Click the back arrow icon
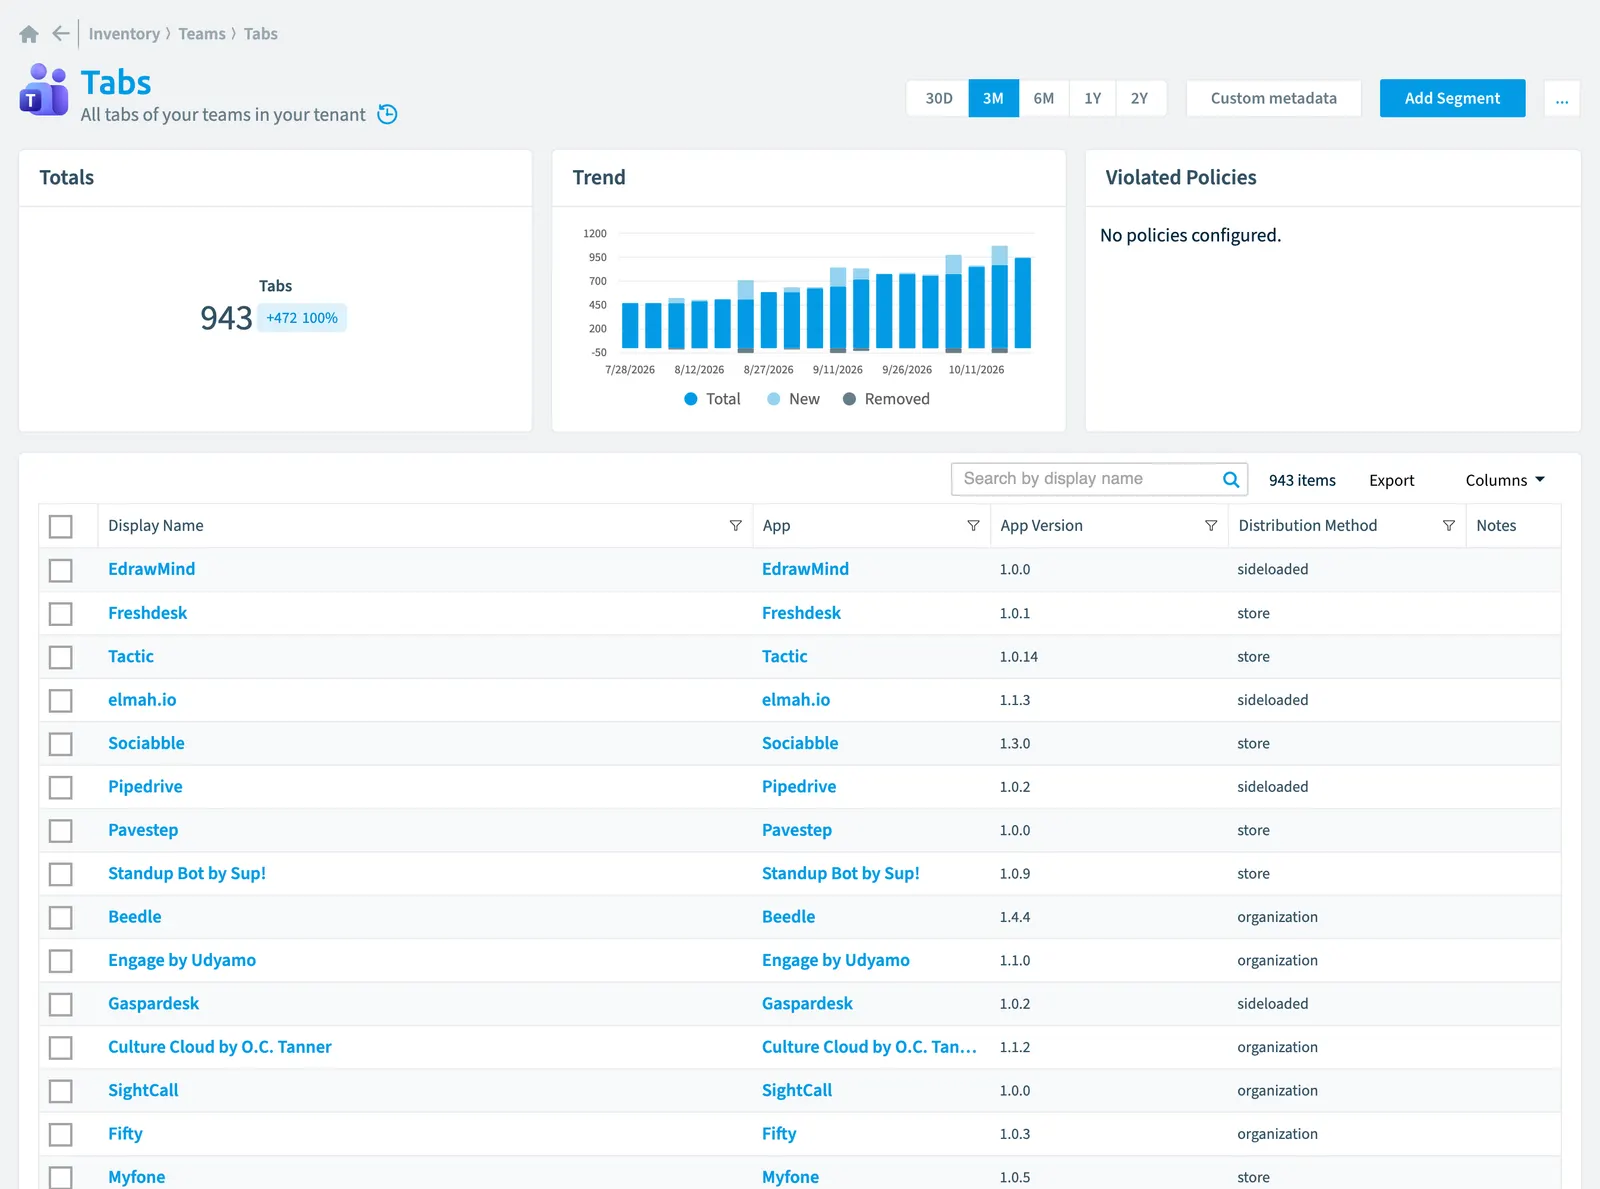The image size is (1600, 1189). 61,33
